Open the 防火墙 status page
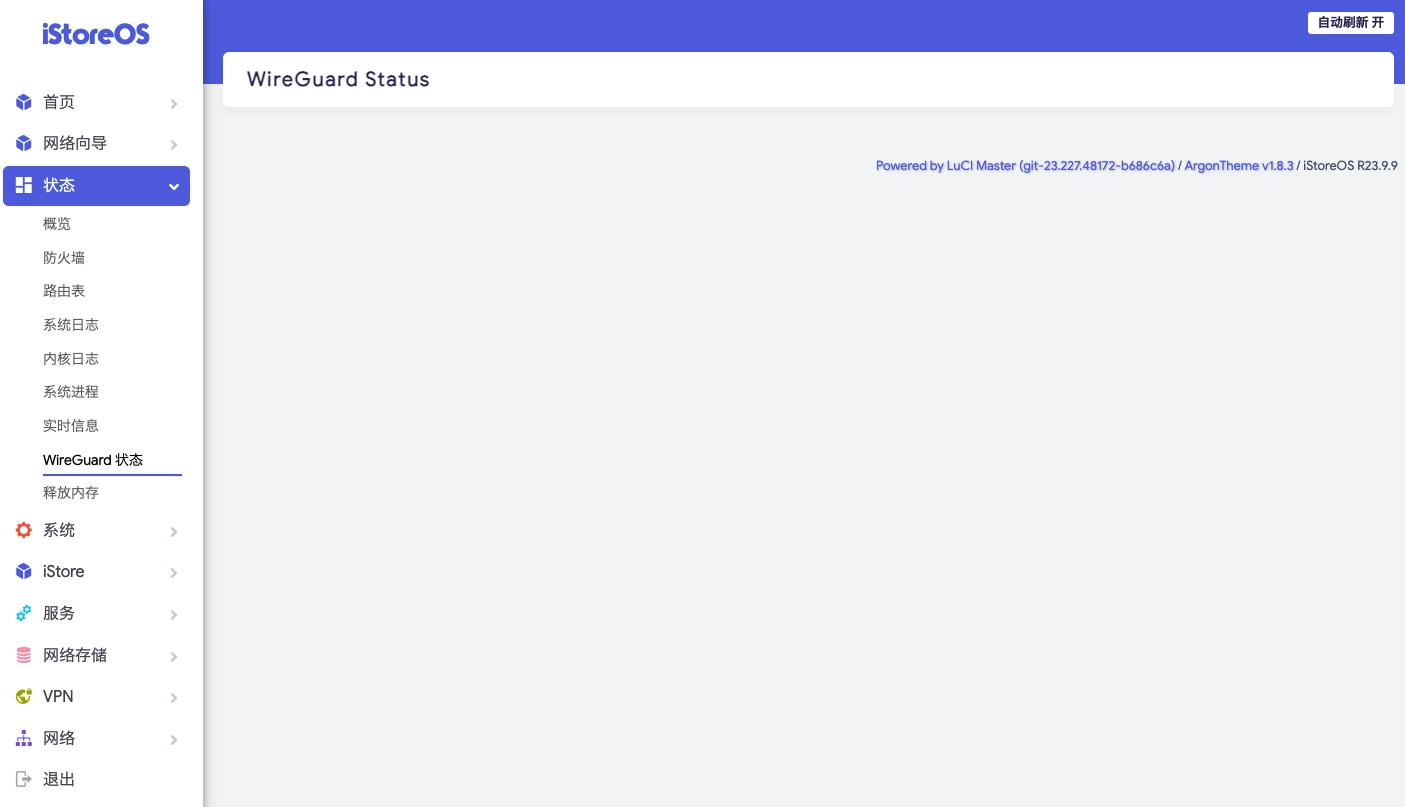The width and height of the screenshot is (1405, 807). pyautogui.click(x=64, y=258)
